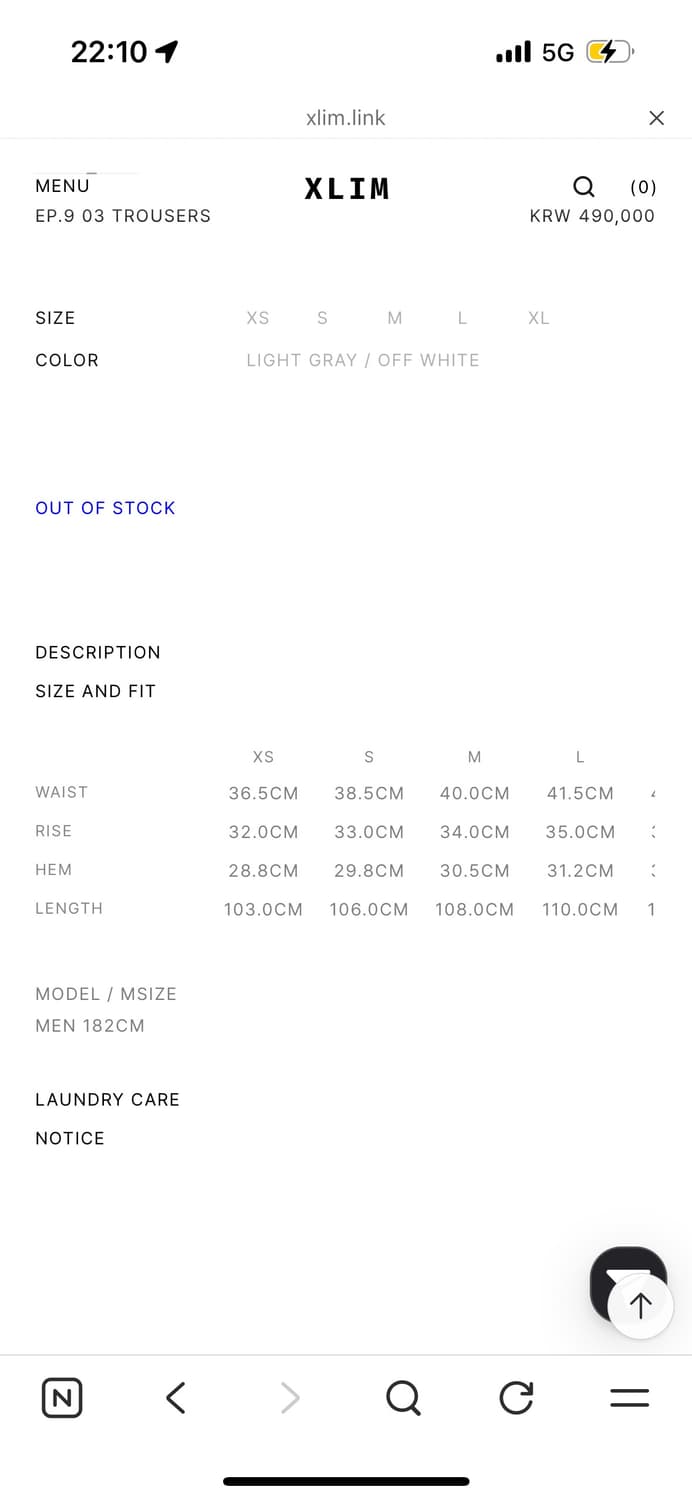692x1500 pixels.
Task: Go back with the left chevron
Action: 176,1397
